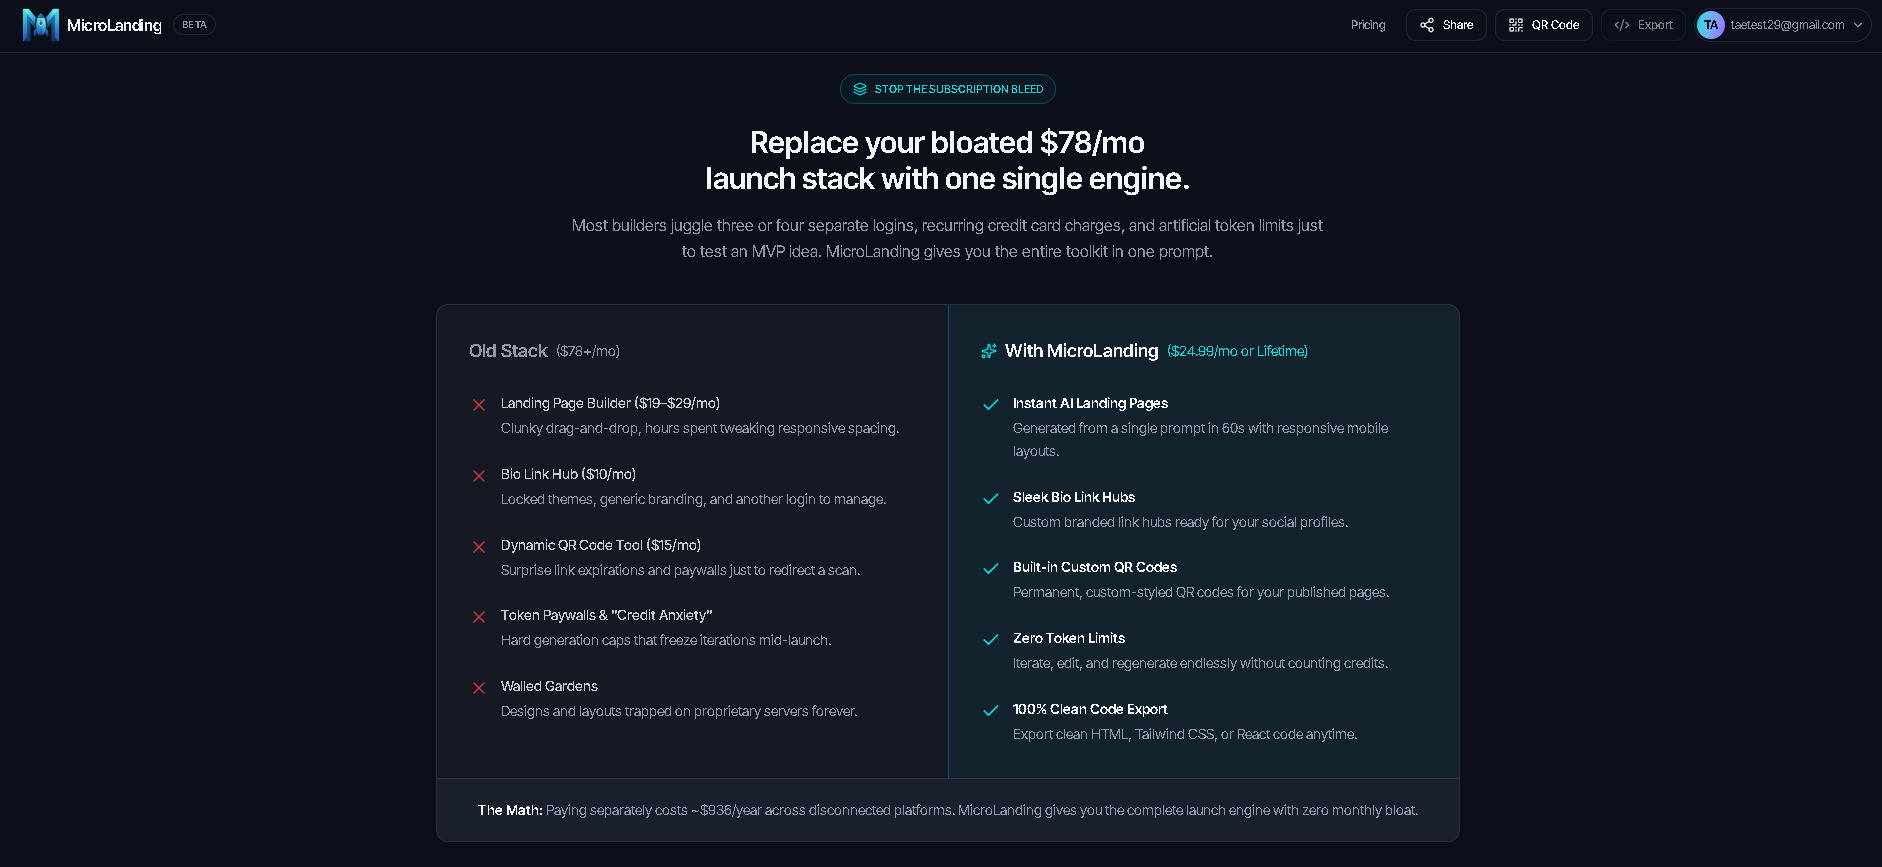The height and width of the screenshot is (867, 1882).
Task: Click 'Zero Token Limits' text
Action: (x=1069, y=638)
